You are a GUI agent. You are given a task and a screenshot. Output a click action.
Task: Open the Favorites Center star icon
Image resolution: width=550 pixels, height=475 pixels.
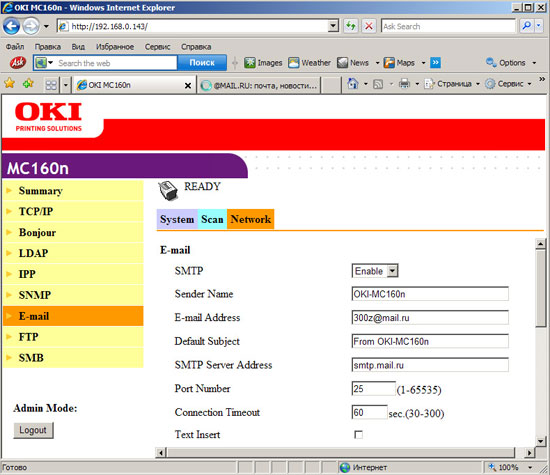pos(9,83)
